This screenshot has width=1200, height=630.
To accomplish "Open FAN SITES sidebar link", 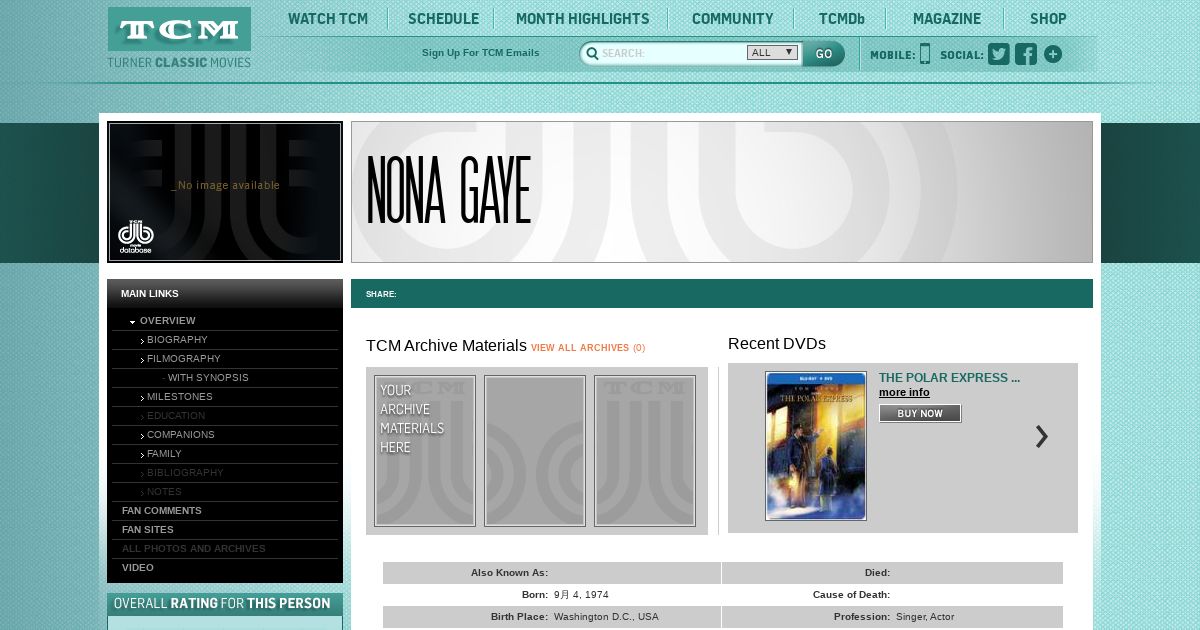I will click(x=148, y=530).
